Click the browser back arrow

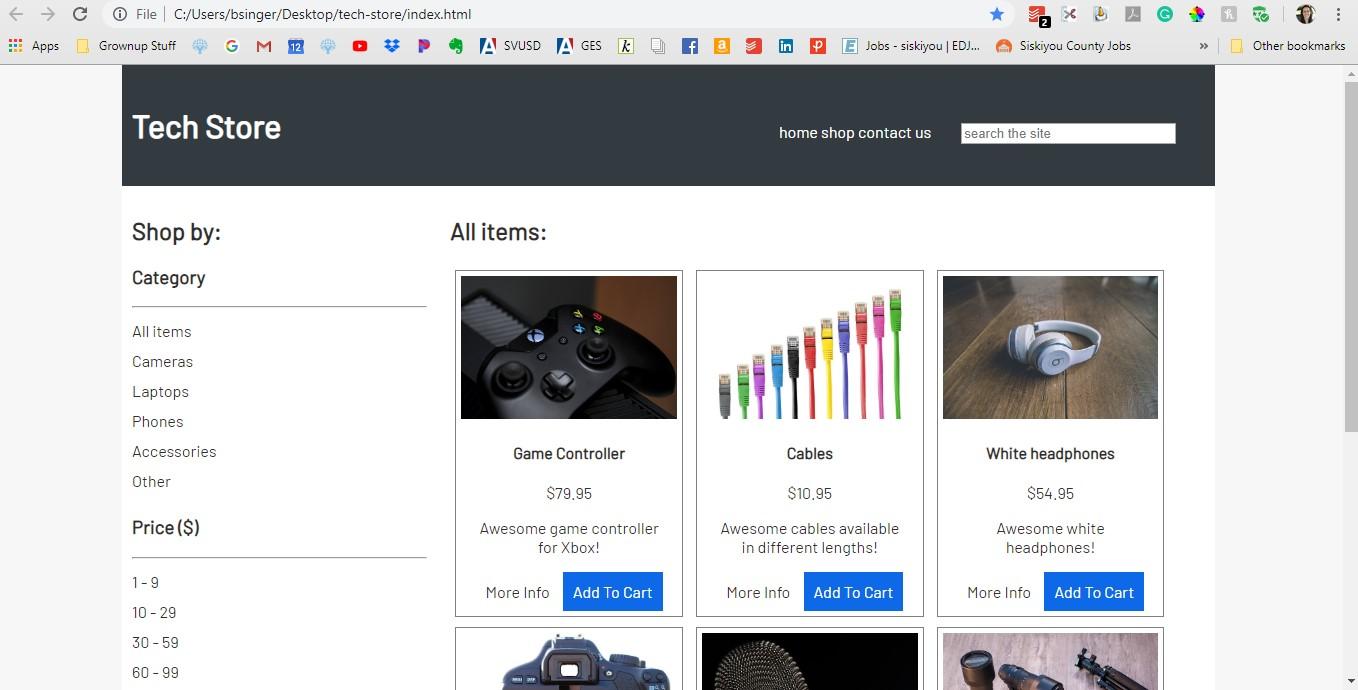(16, 14)
